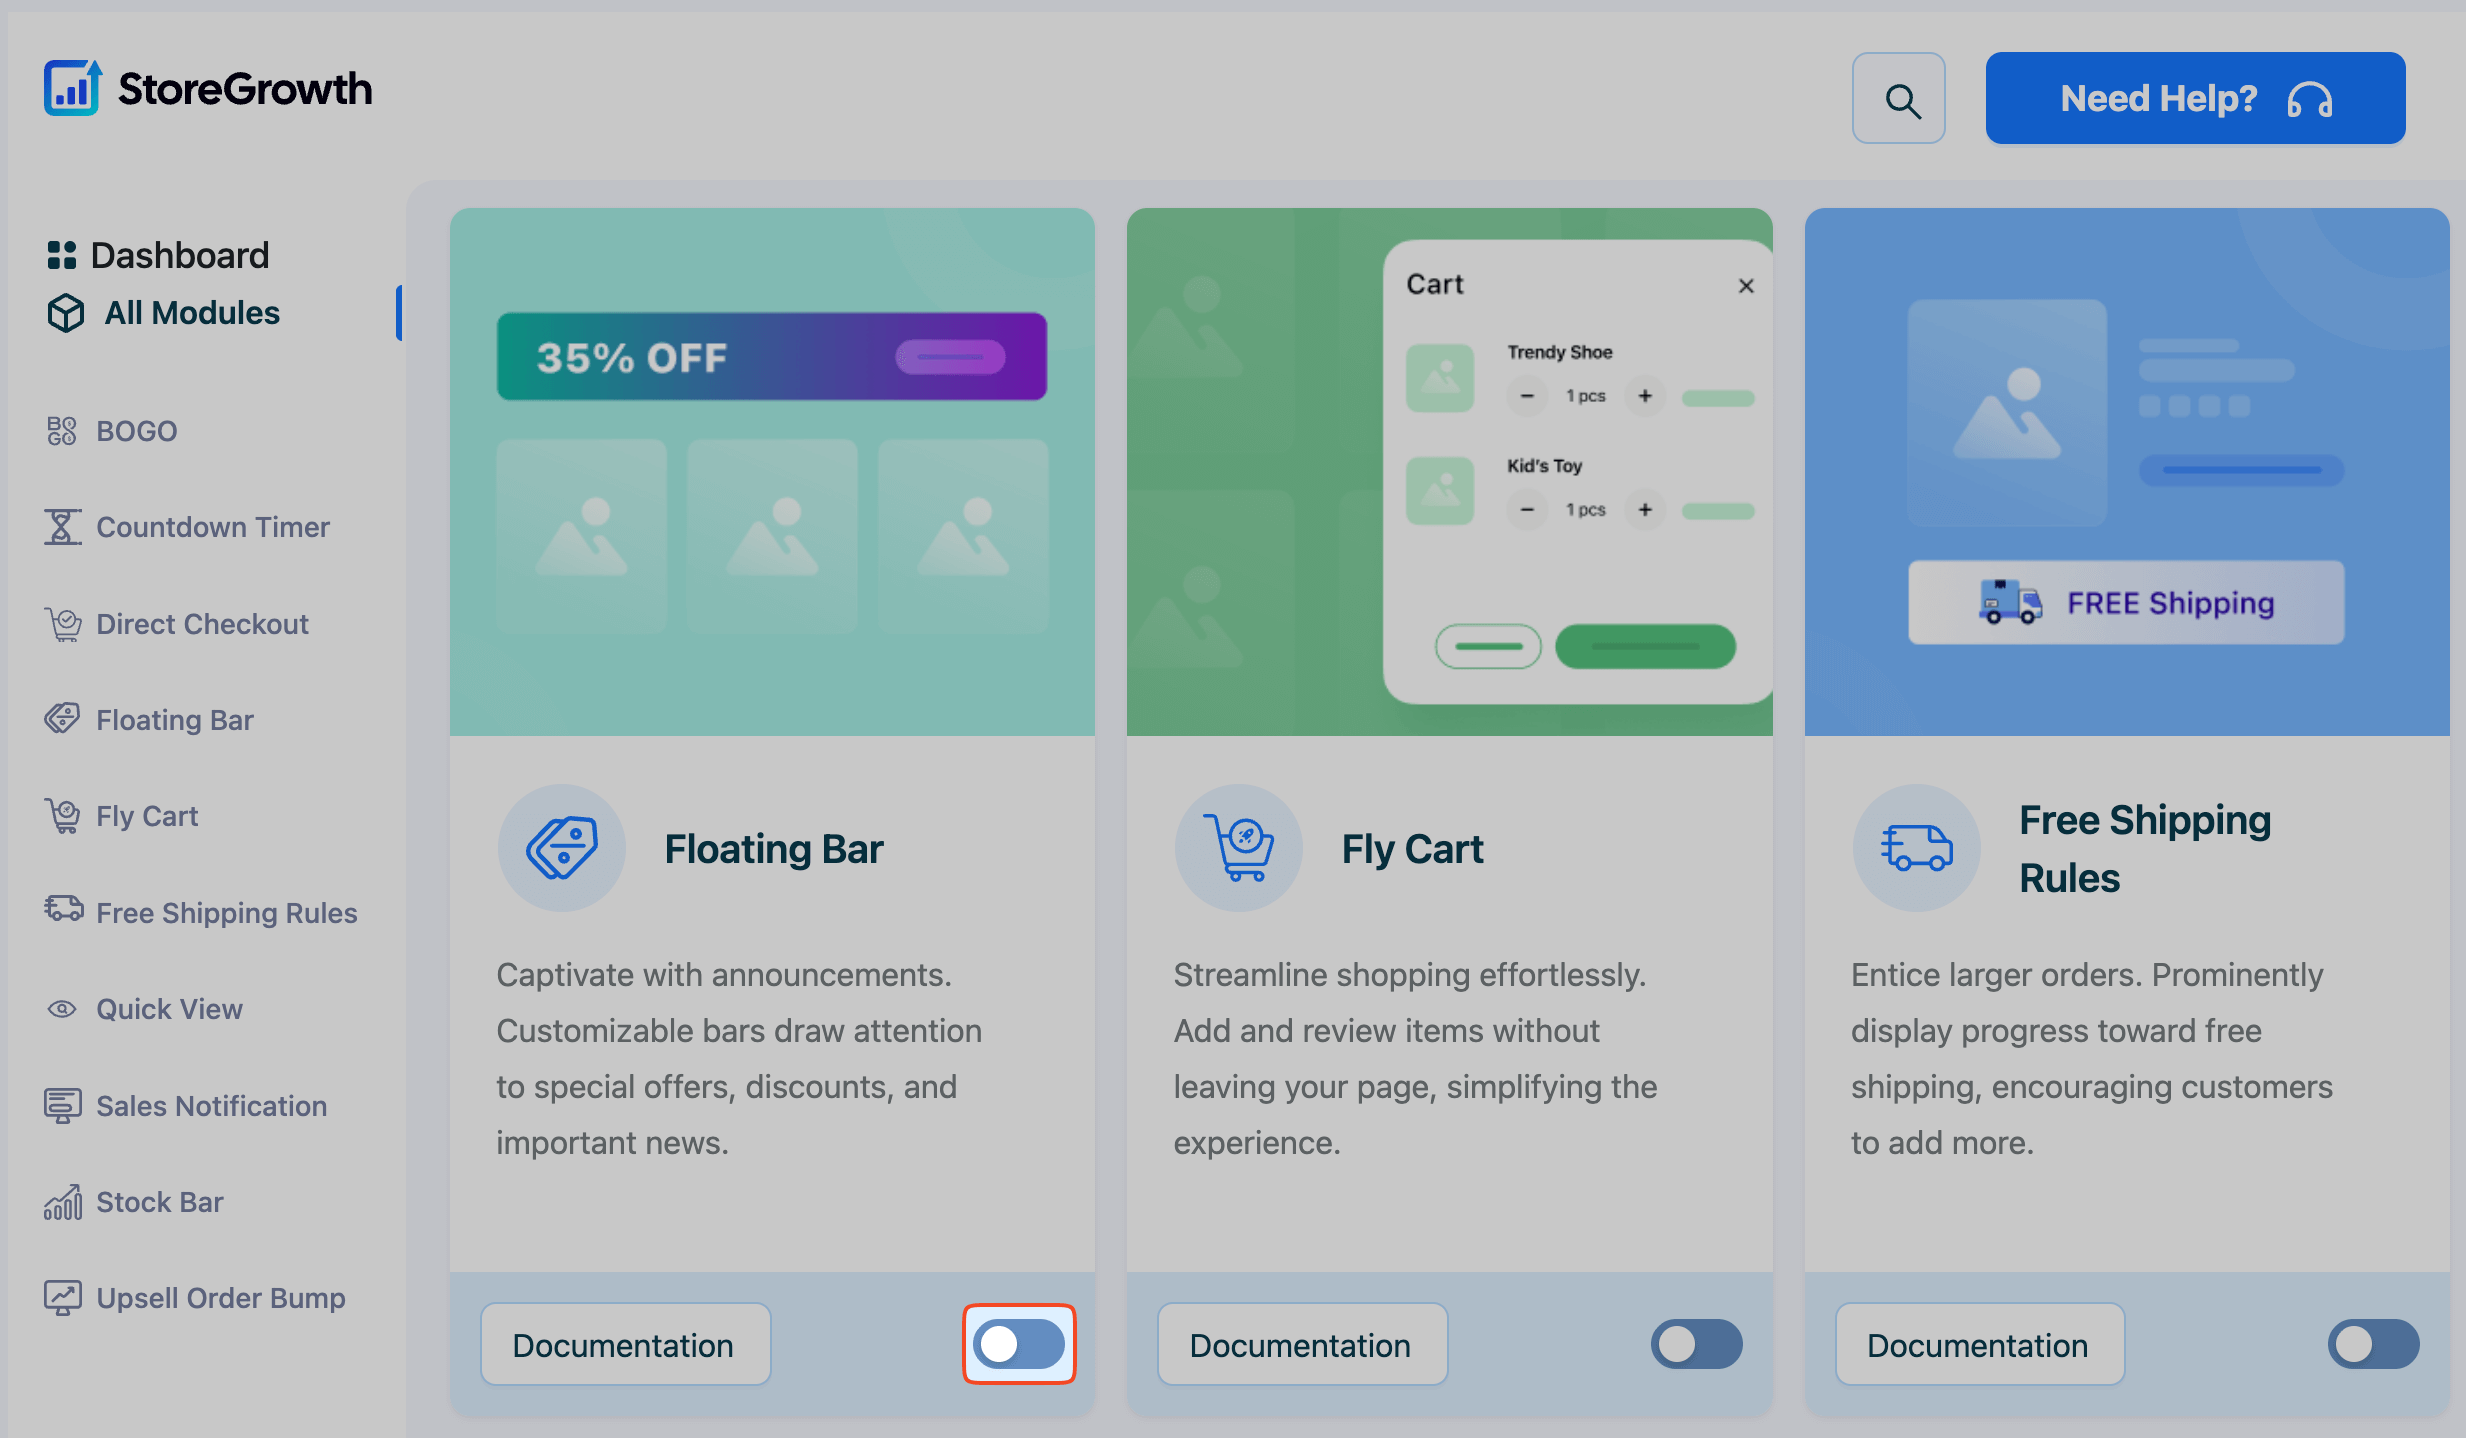The width and height of the screenshot is (2466, 1438).
Task: Click the Need Help? button
Action: [2195, 98]
